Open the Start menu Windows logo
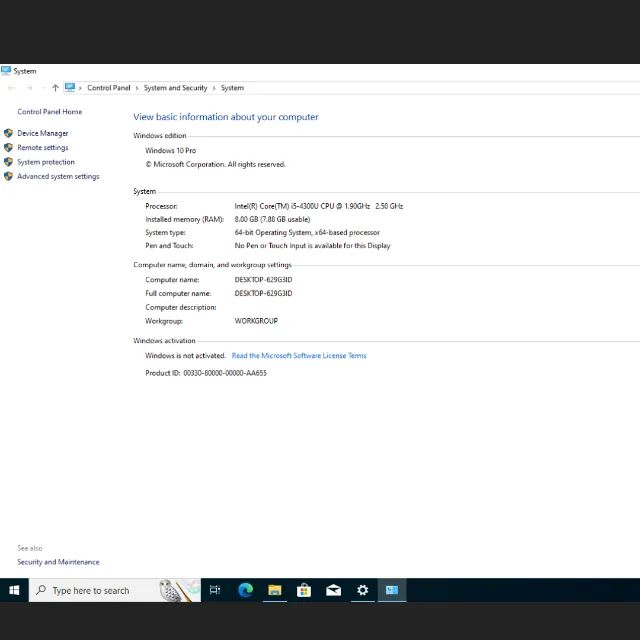 click(x=14, y=590)
